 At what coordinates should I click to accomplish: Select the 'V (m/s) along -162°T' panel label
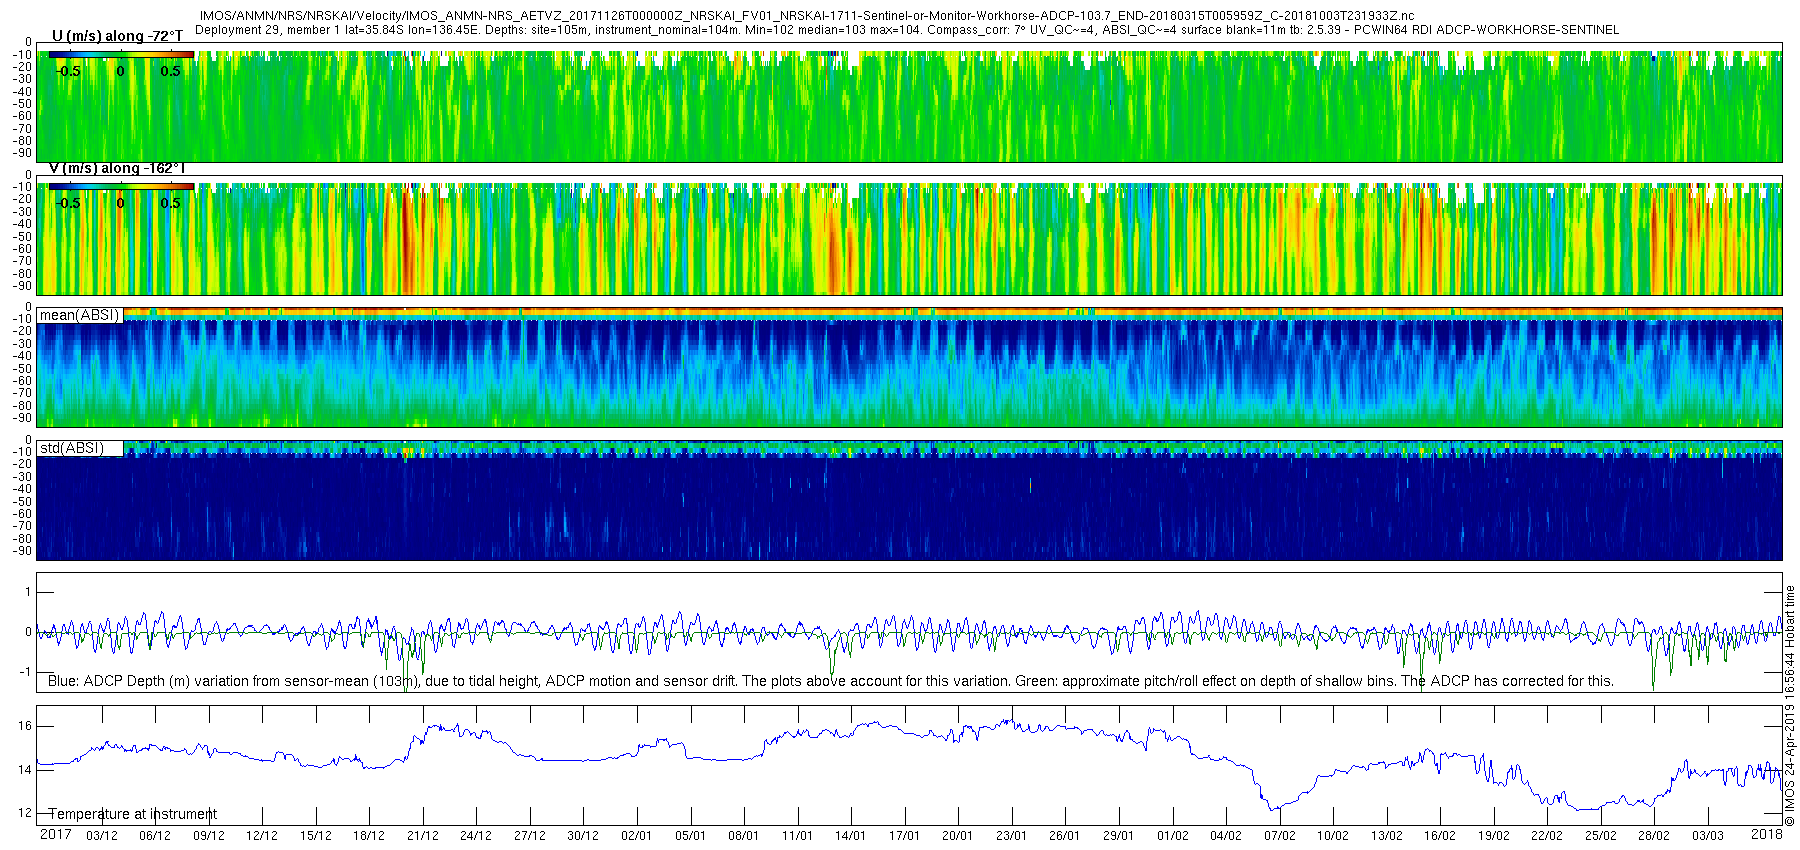(117, 168)
